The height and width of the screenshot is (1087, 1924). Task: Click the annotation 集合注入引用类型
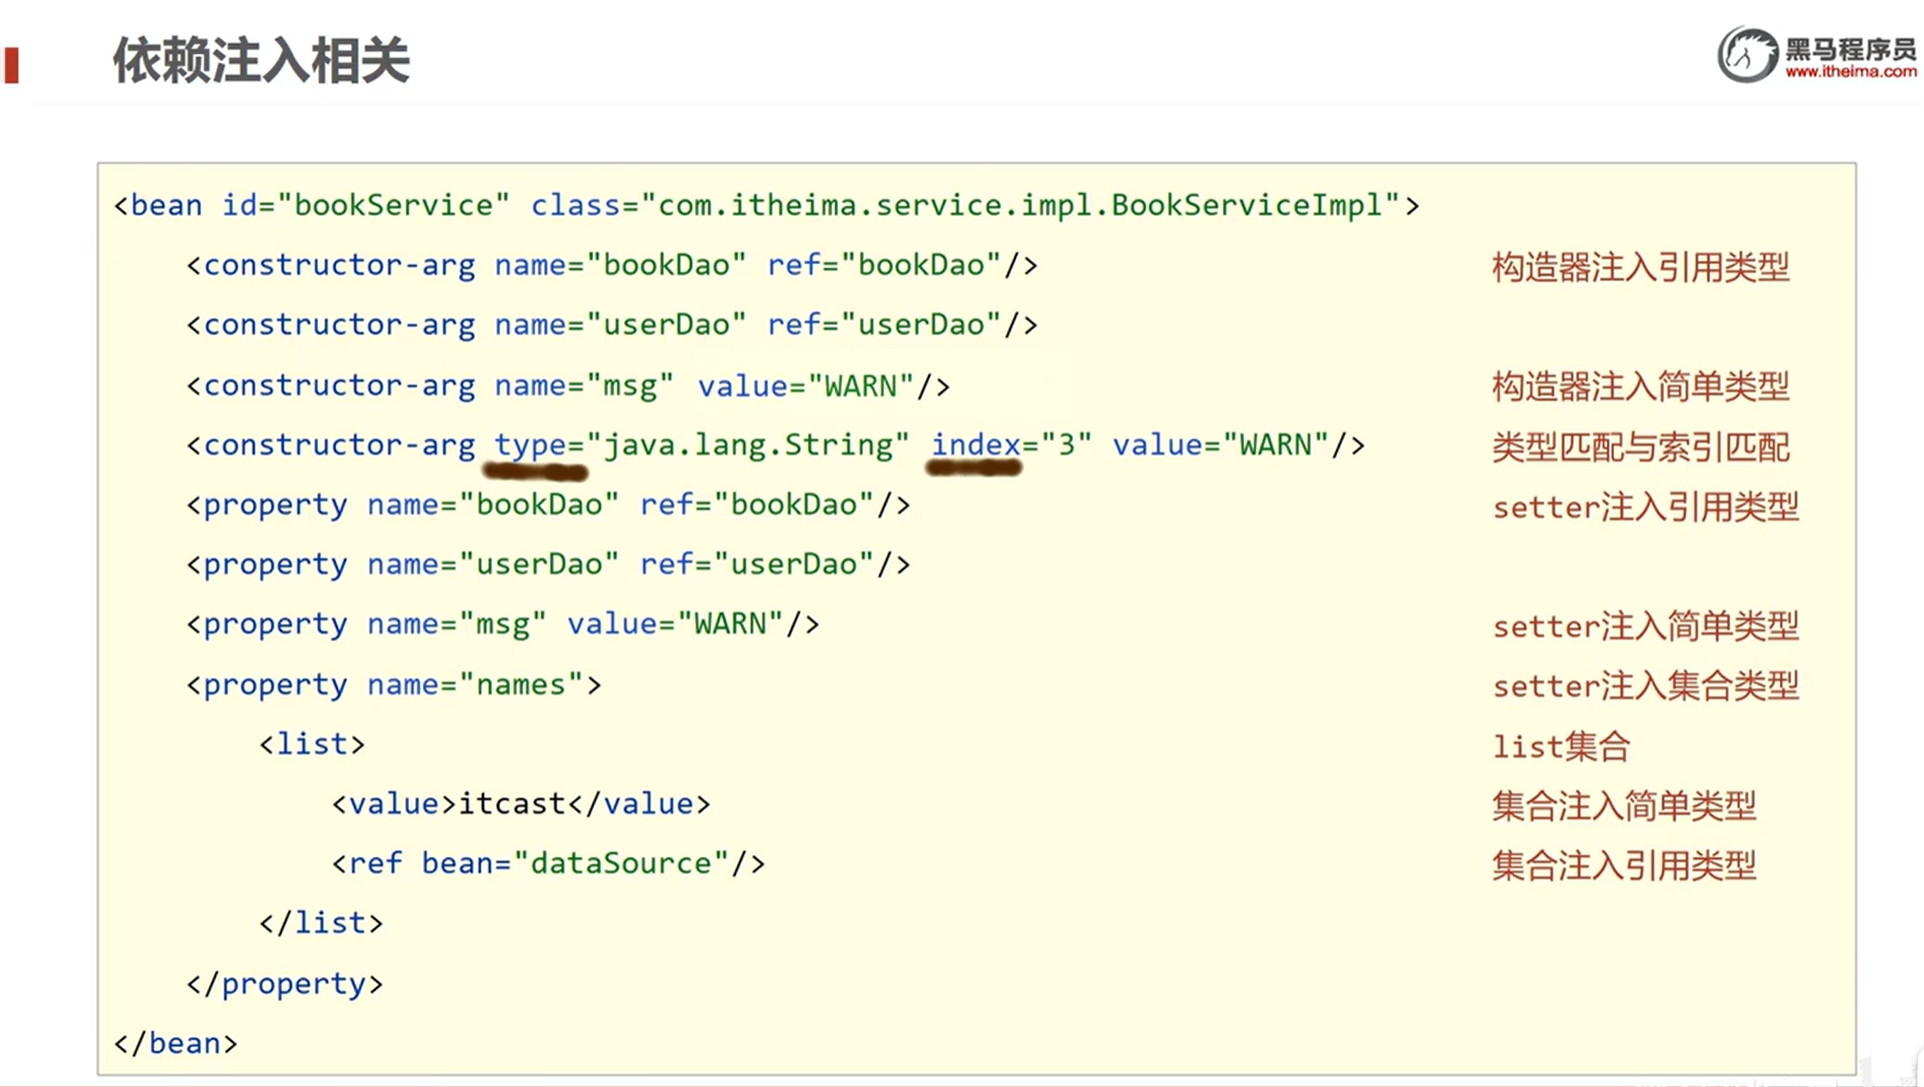[1623, 865]
